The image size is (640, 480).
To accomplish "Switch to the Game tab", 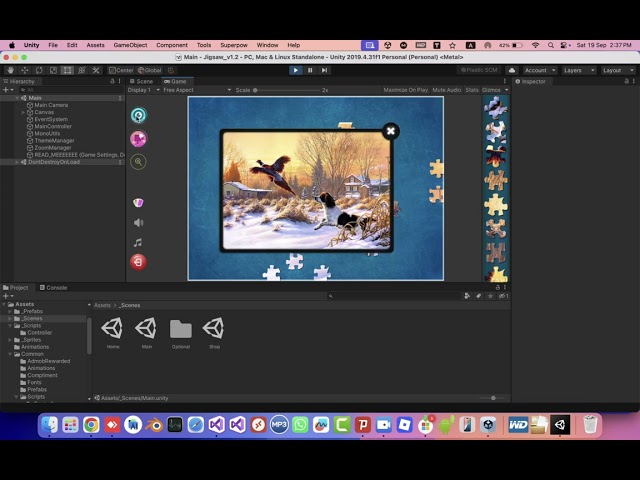I will click(x=175, y=81).
